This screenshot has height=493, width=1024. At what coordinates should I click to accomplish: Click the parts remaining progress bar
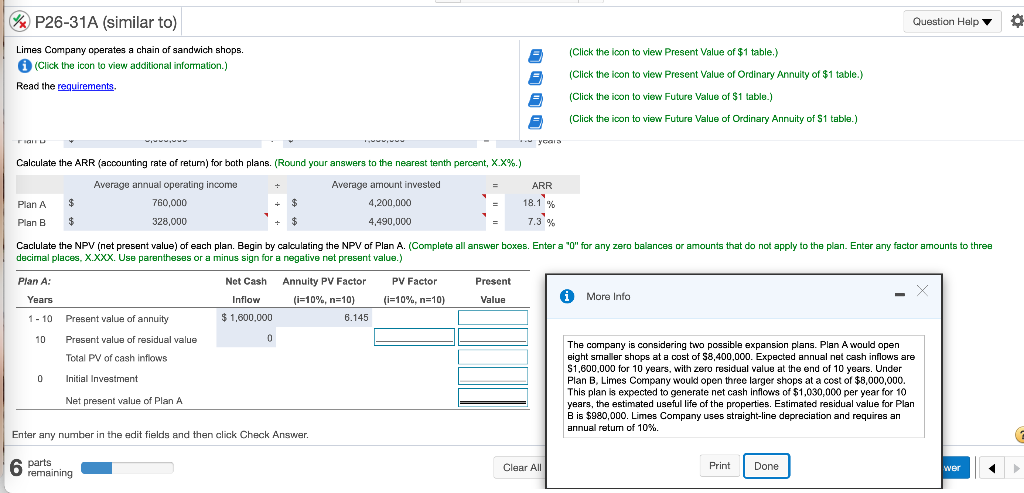click(127, 468)
